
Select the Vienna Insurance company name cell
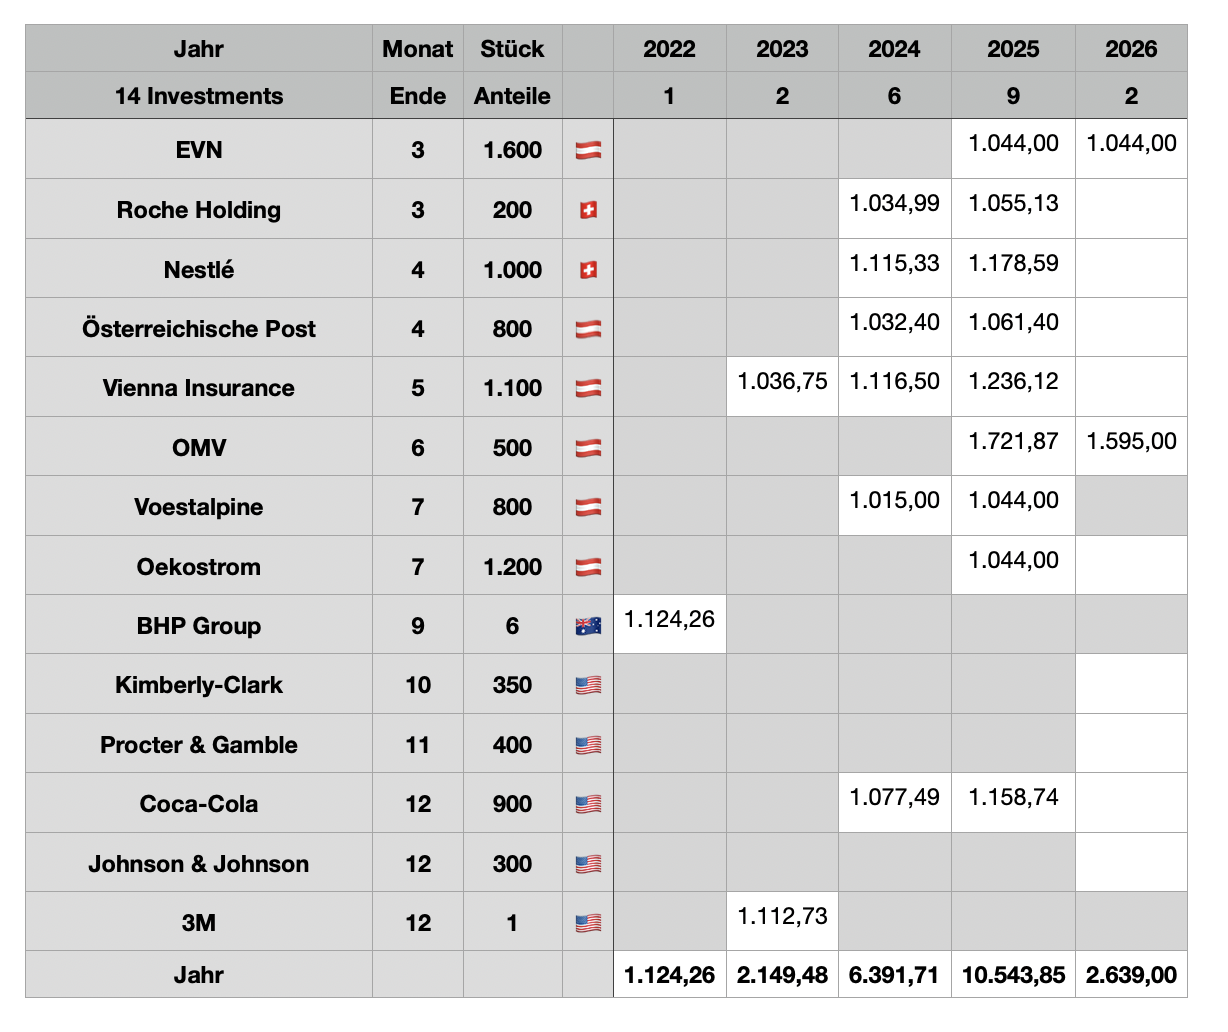[x=199, y=388]
